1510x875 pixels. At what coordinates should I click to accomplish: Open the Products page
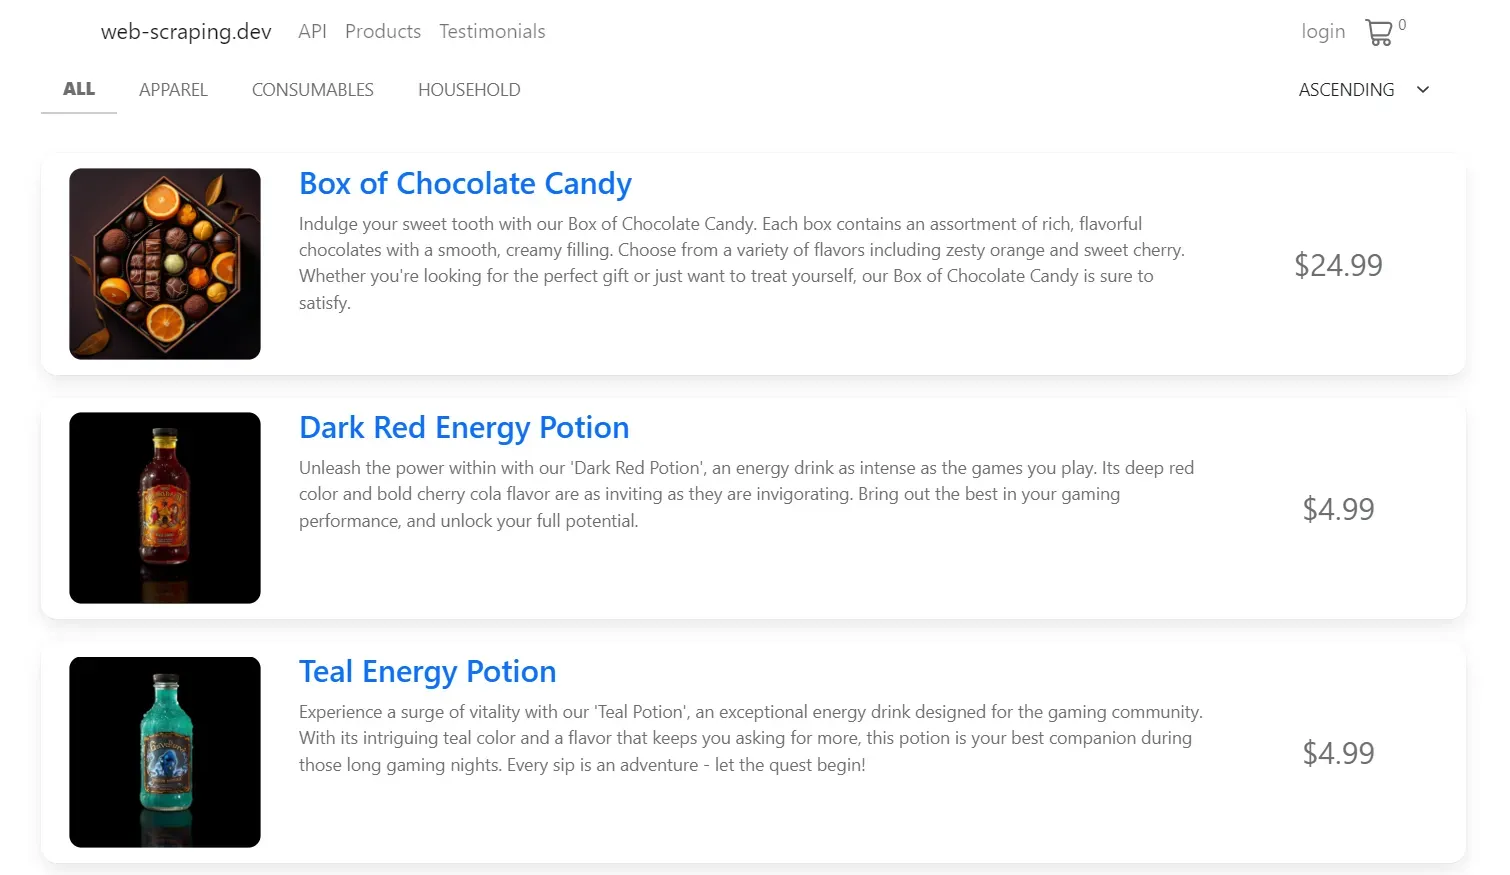pyautogui.click(x=383, y=31)
